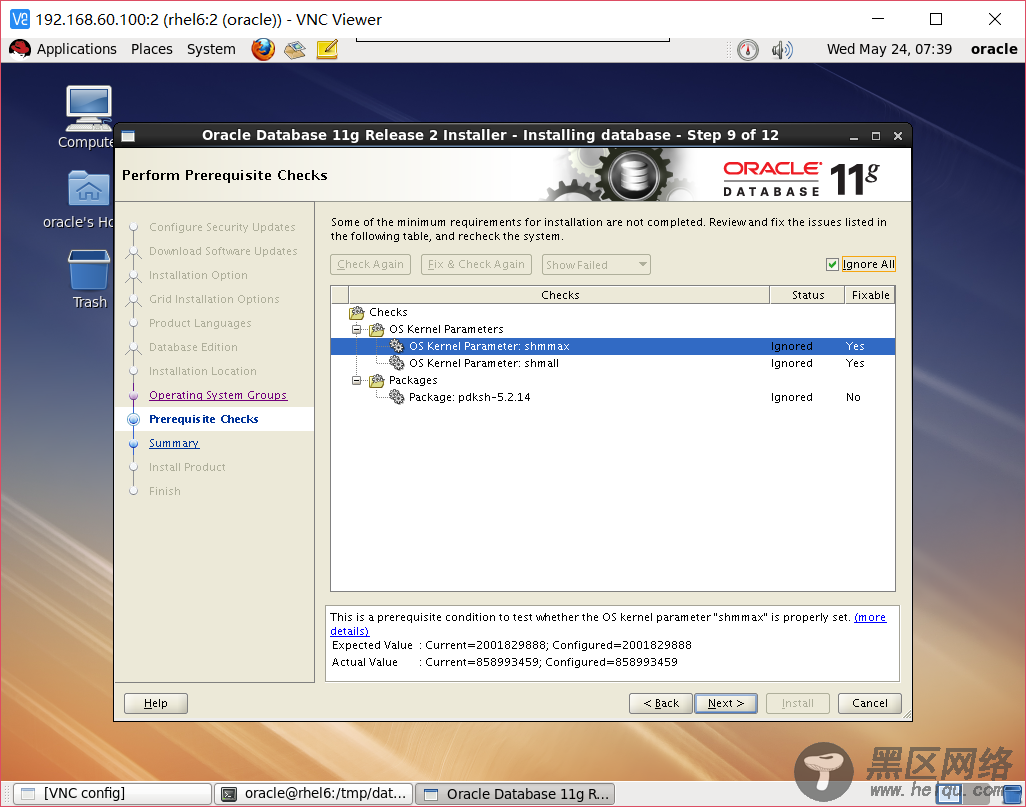Collapse the Packages tree node
Image resolution: width=1026 pixels, height=807 pixels.
357,380
